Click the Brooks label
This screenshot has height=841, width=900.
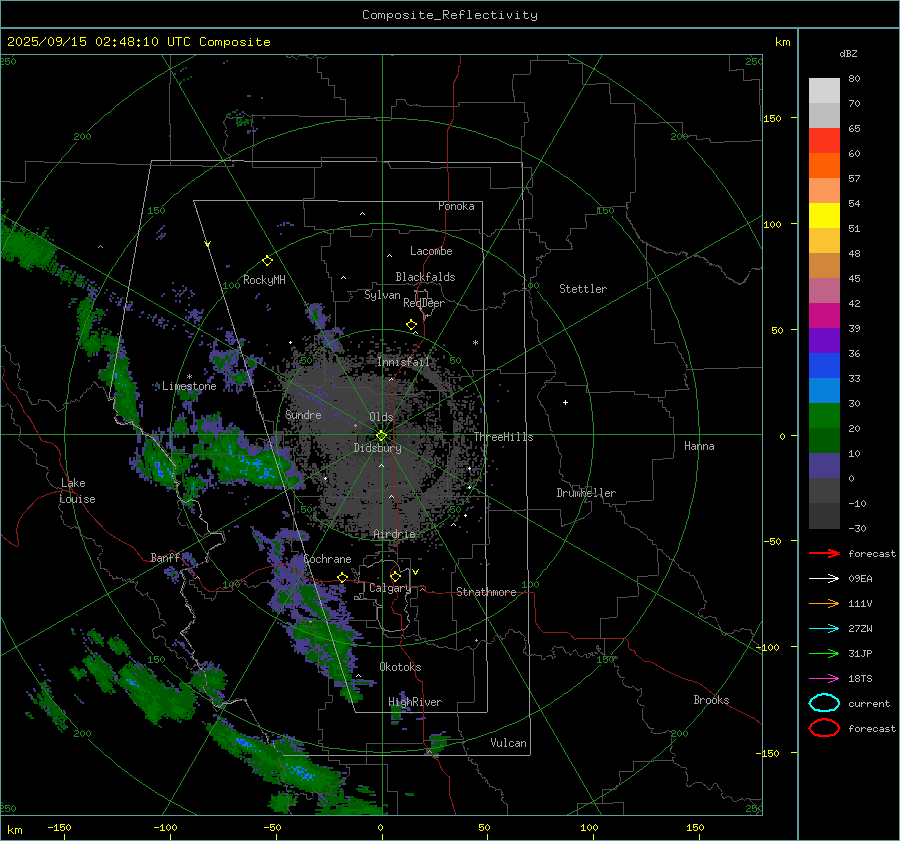pos(711,700)
